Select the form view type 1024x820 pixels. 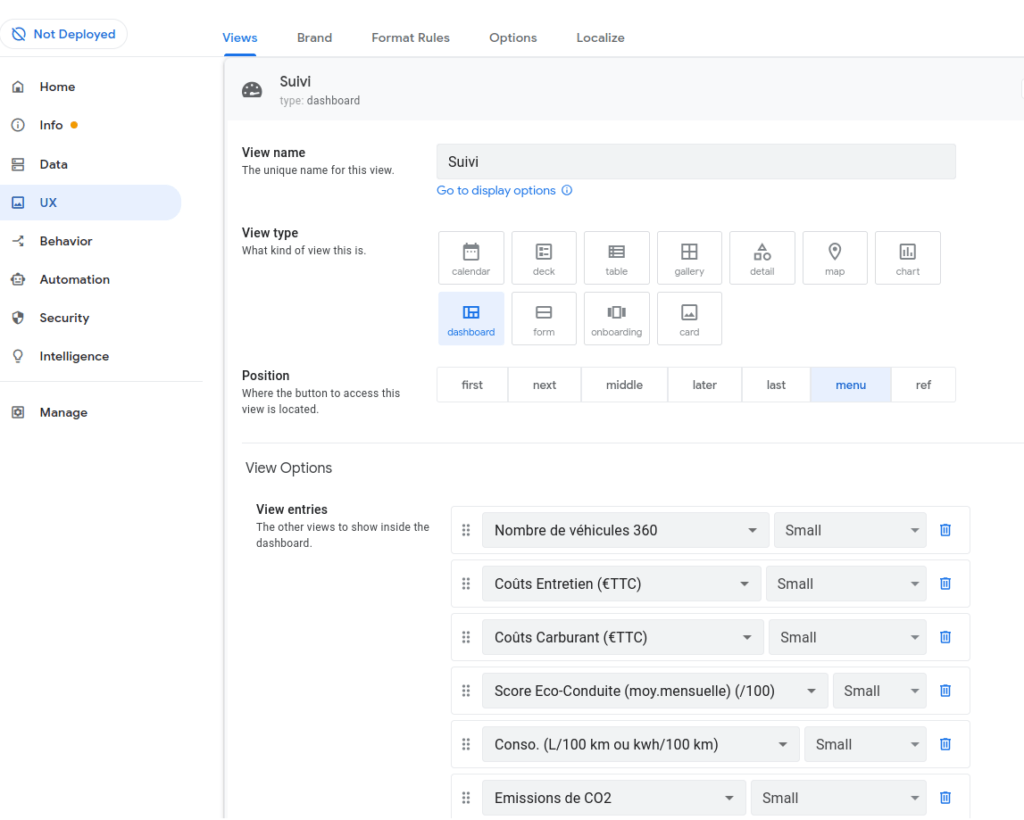pyautogui.click(x=544, y=319)
